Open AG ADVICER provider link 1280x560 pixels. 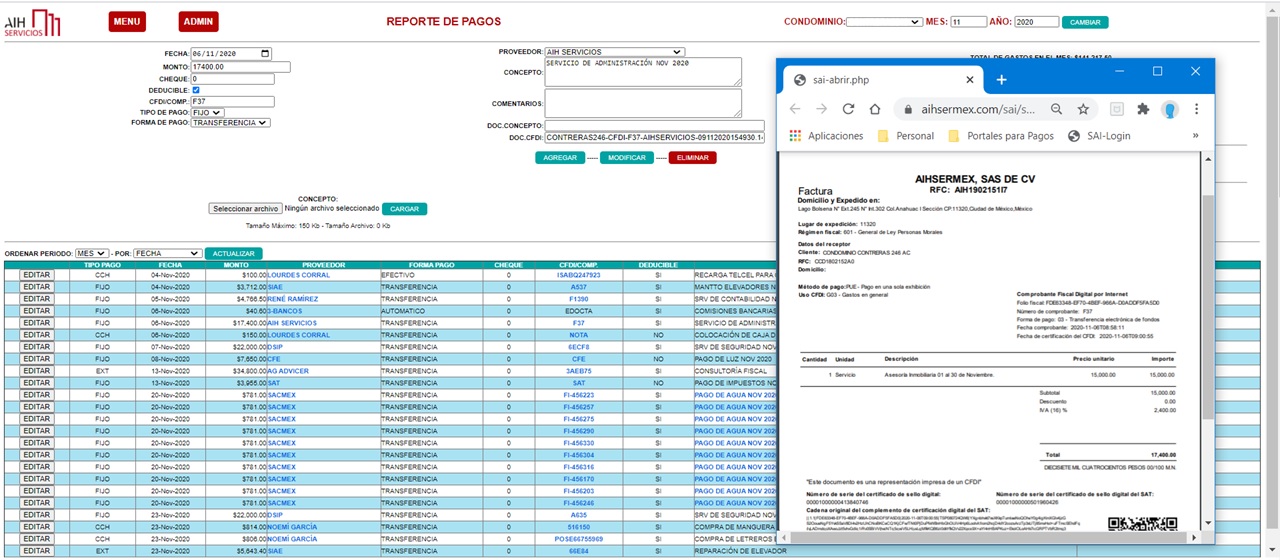pos(288,371)
